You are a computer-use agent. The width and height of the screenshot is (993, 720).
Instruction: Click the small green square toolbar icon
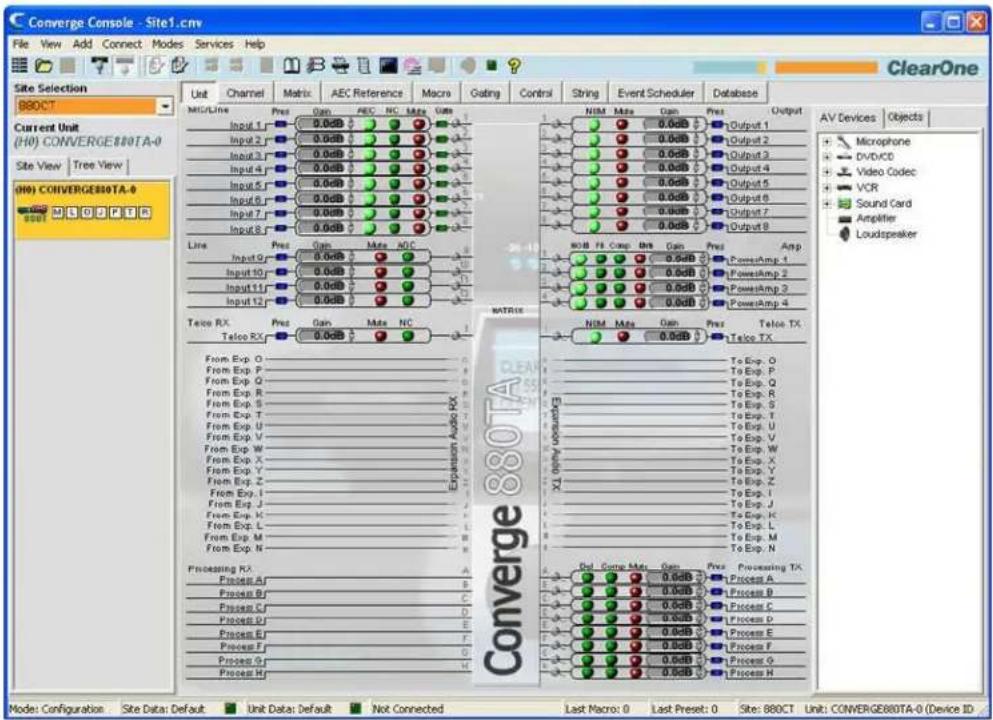(x=491, y=65)
